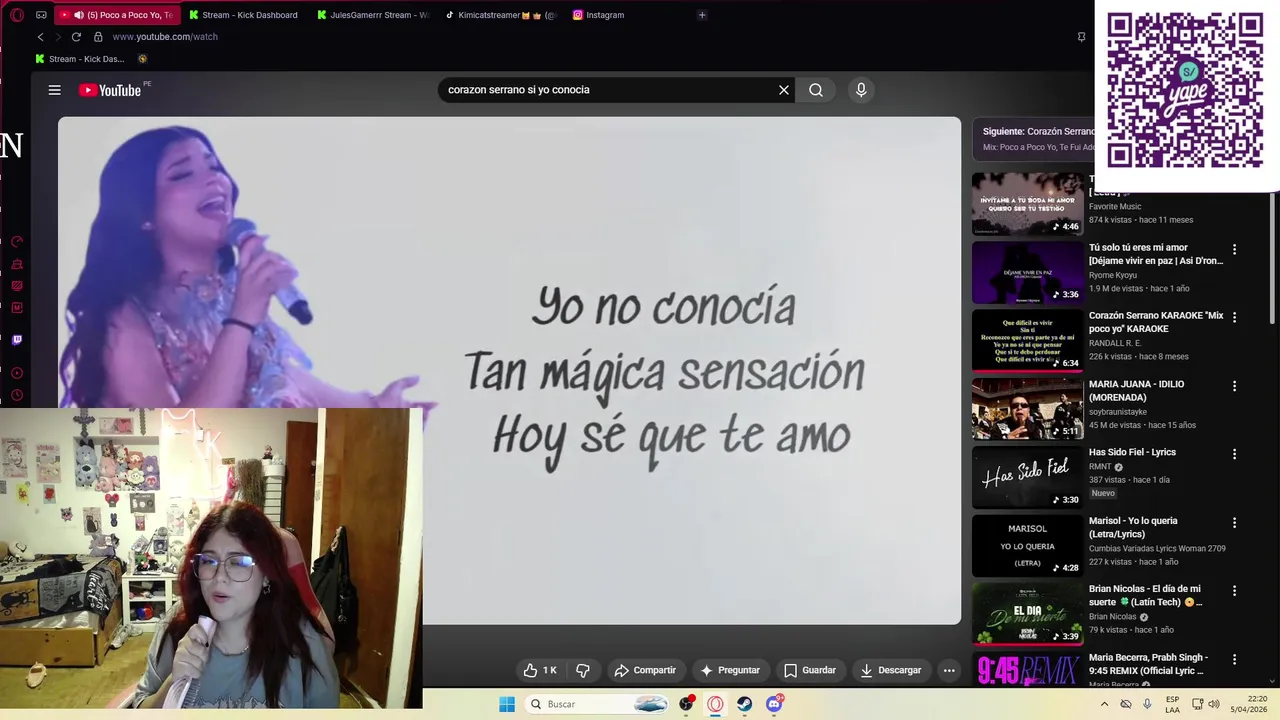
Task: Mute the audio icon on the YouTube tab
Action: 78,15
